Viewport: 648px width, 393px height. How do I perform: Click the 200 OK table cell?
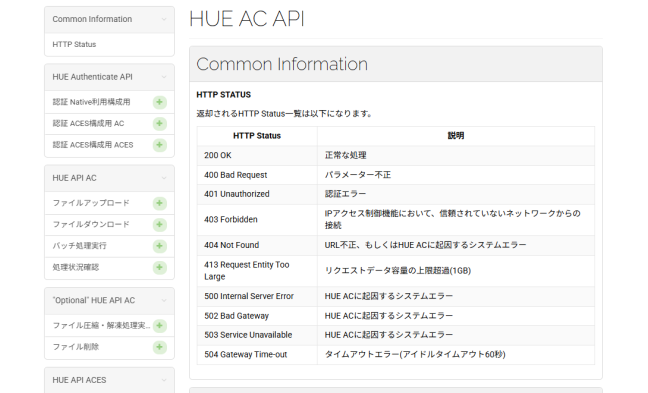pyautogui.click(x=257, y=155)
